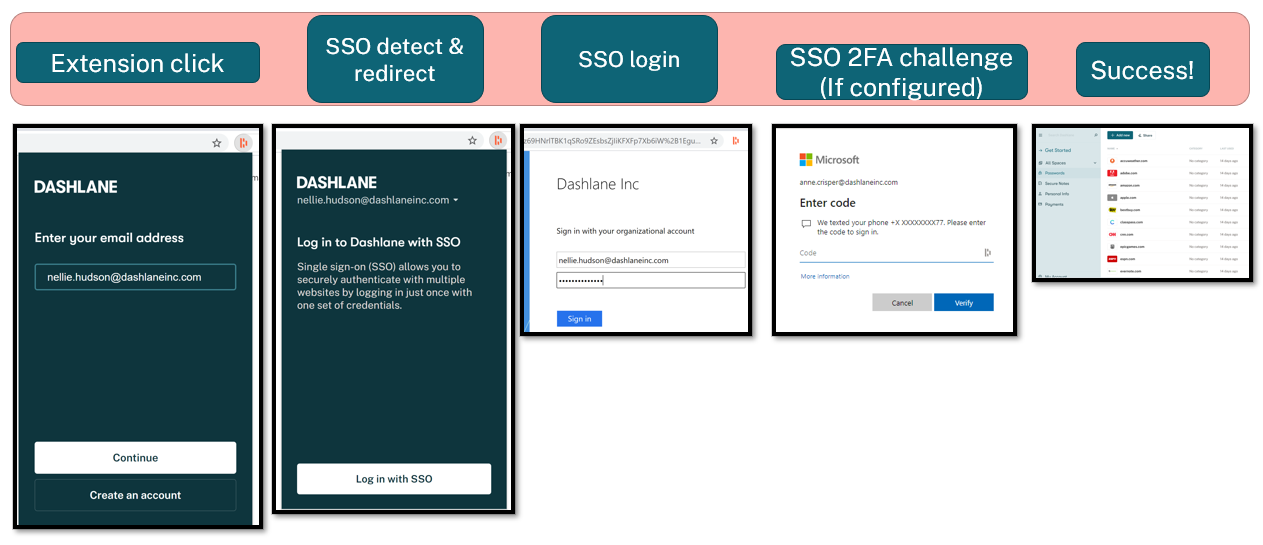Click the Code input field
This screenshot has height=545, width=1263.
(x=896, y=253)
